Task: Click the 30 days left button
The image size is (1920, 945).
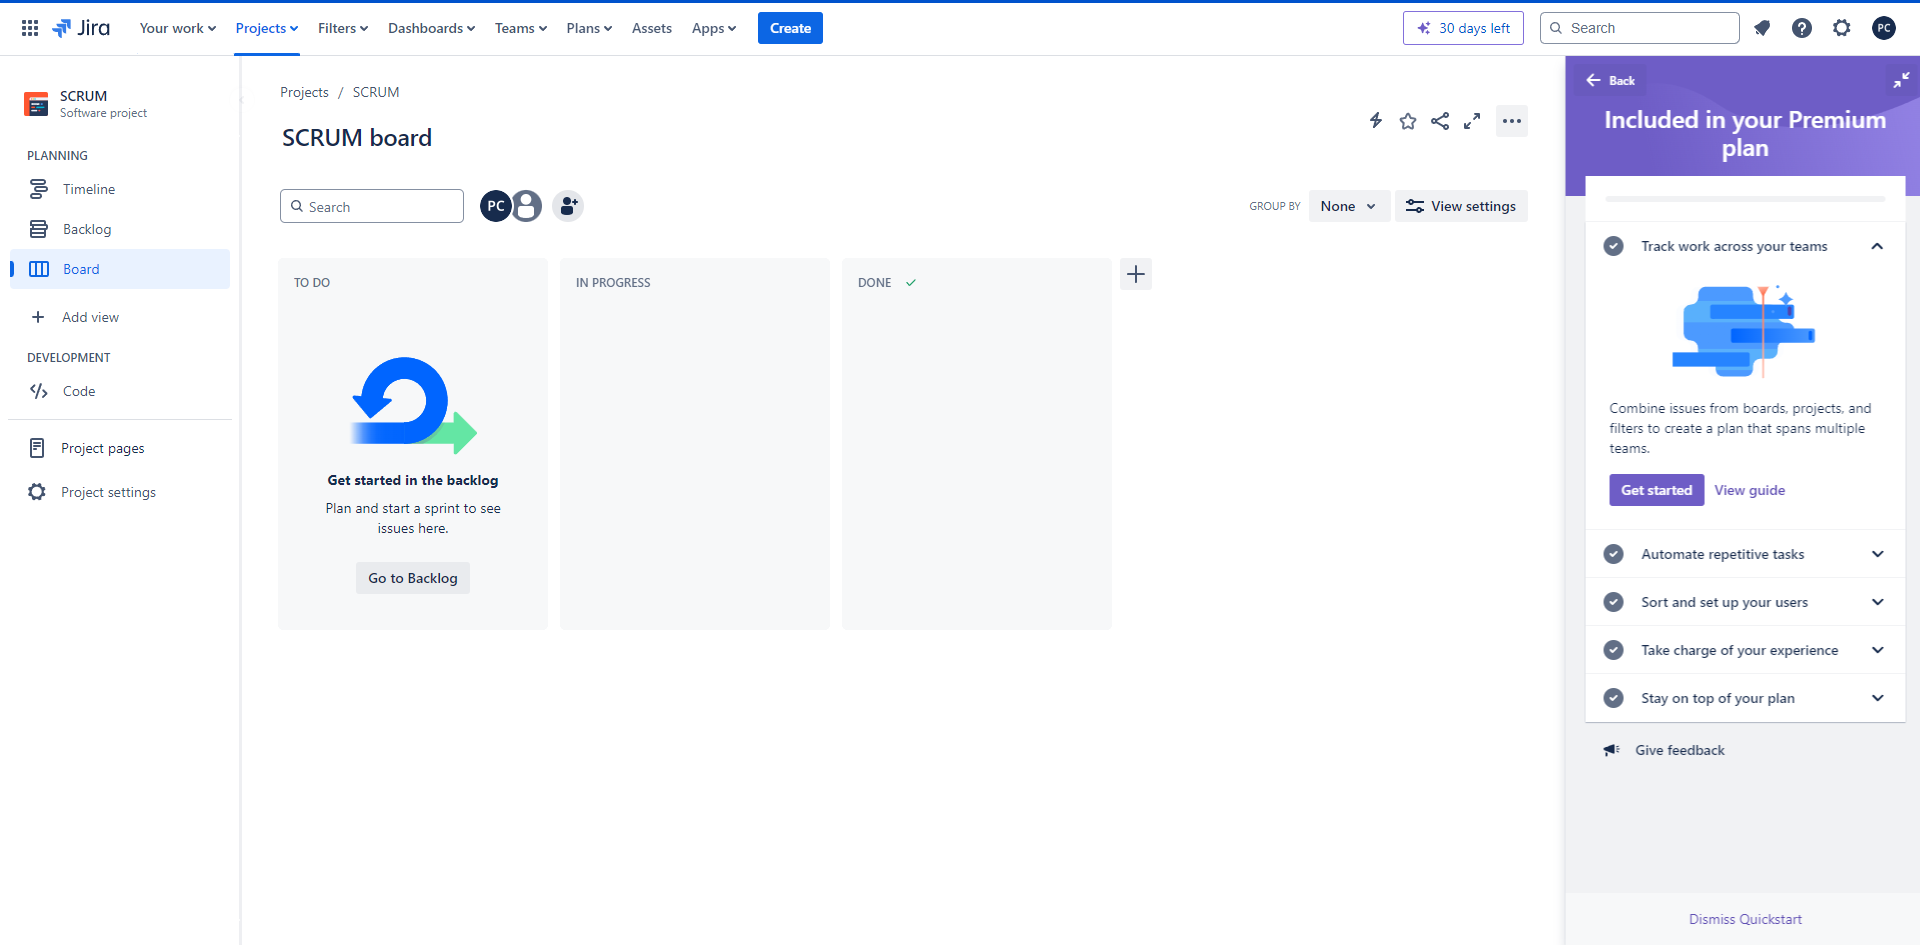Action: [x=1463, y=28]
